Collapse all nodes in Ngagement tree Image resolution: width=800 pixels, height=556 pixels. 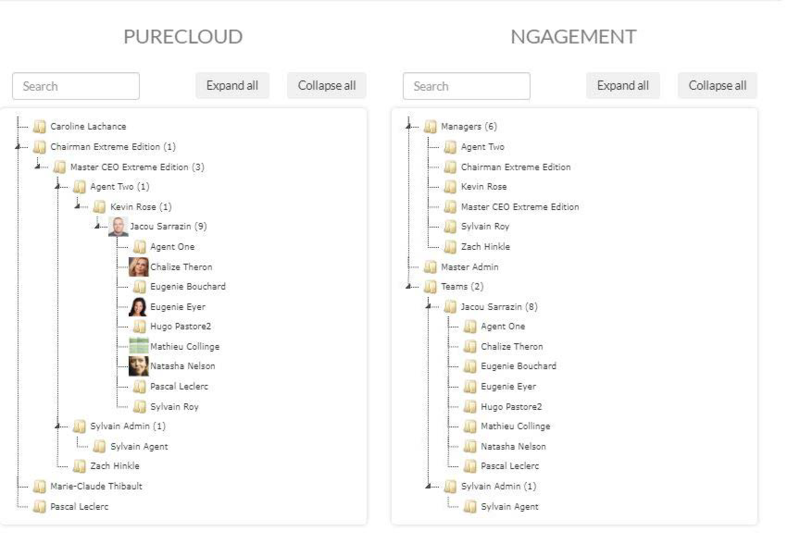click(x=717, y=85)
